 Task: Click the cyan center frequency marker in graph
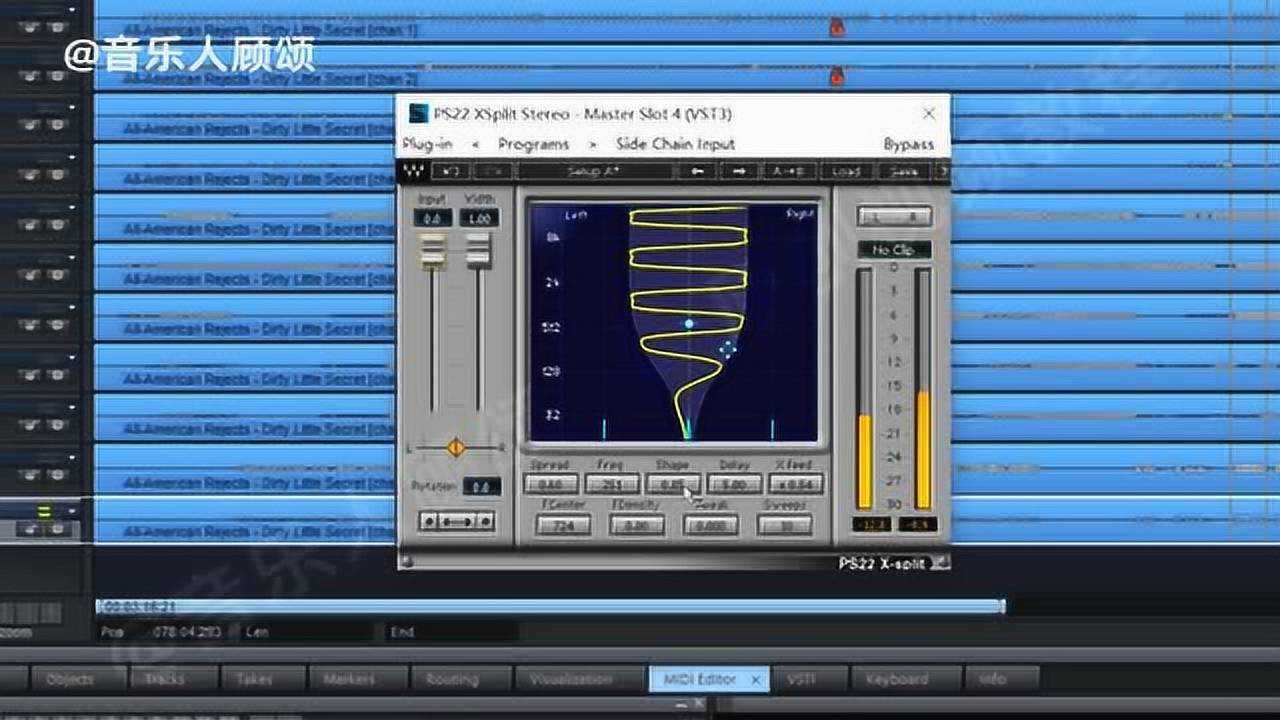tap(689, 324)
